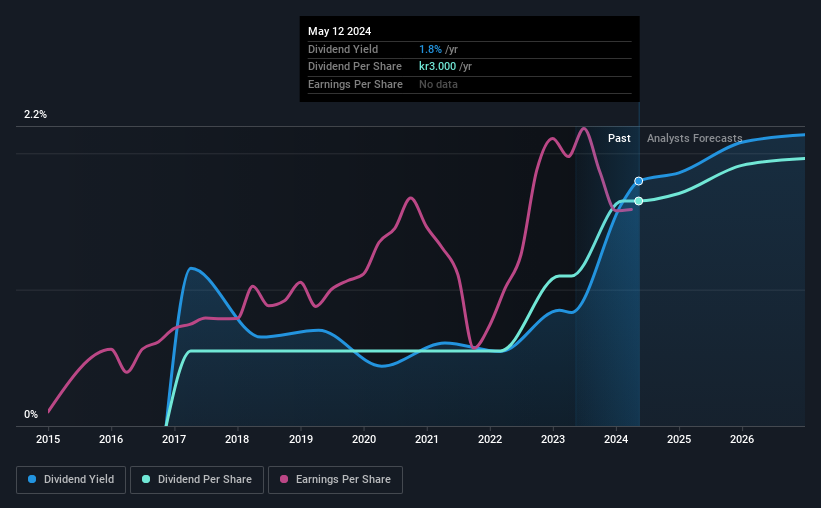Click the Analysts Forecasts label

(x=694, y=138)
